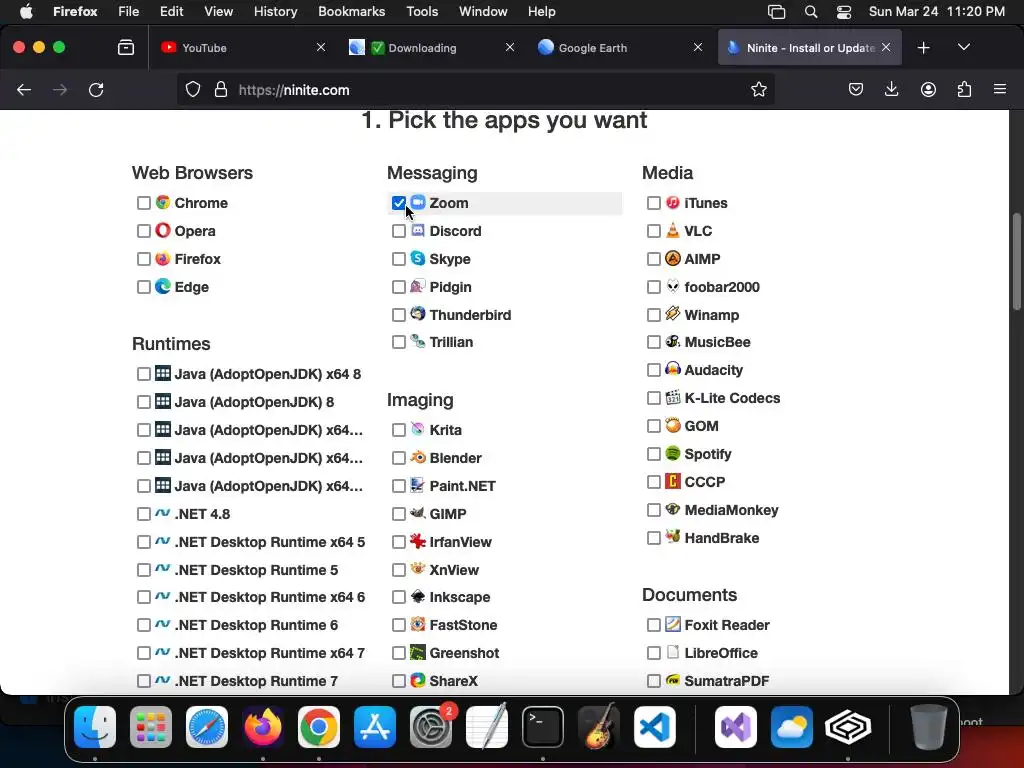Click the GIMP icon
1024x768 pixels.
point(418,513)
